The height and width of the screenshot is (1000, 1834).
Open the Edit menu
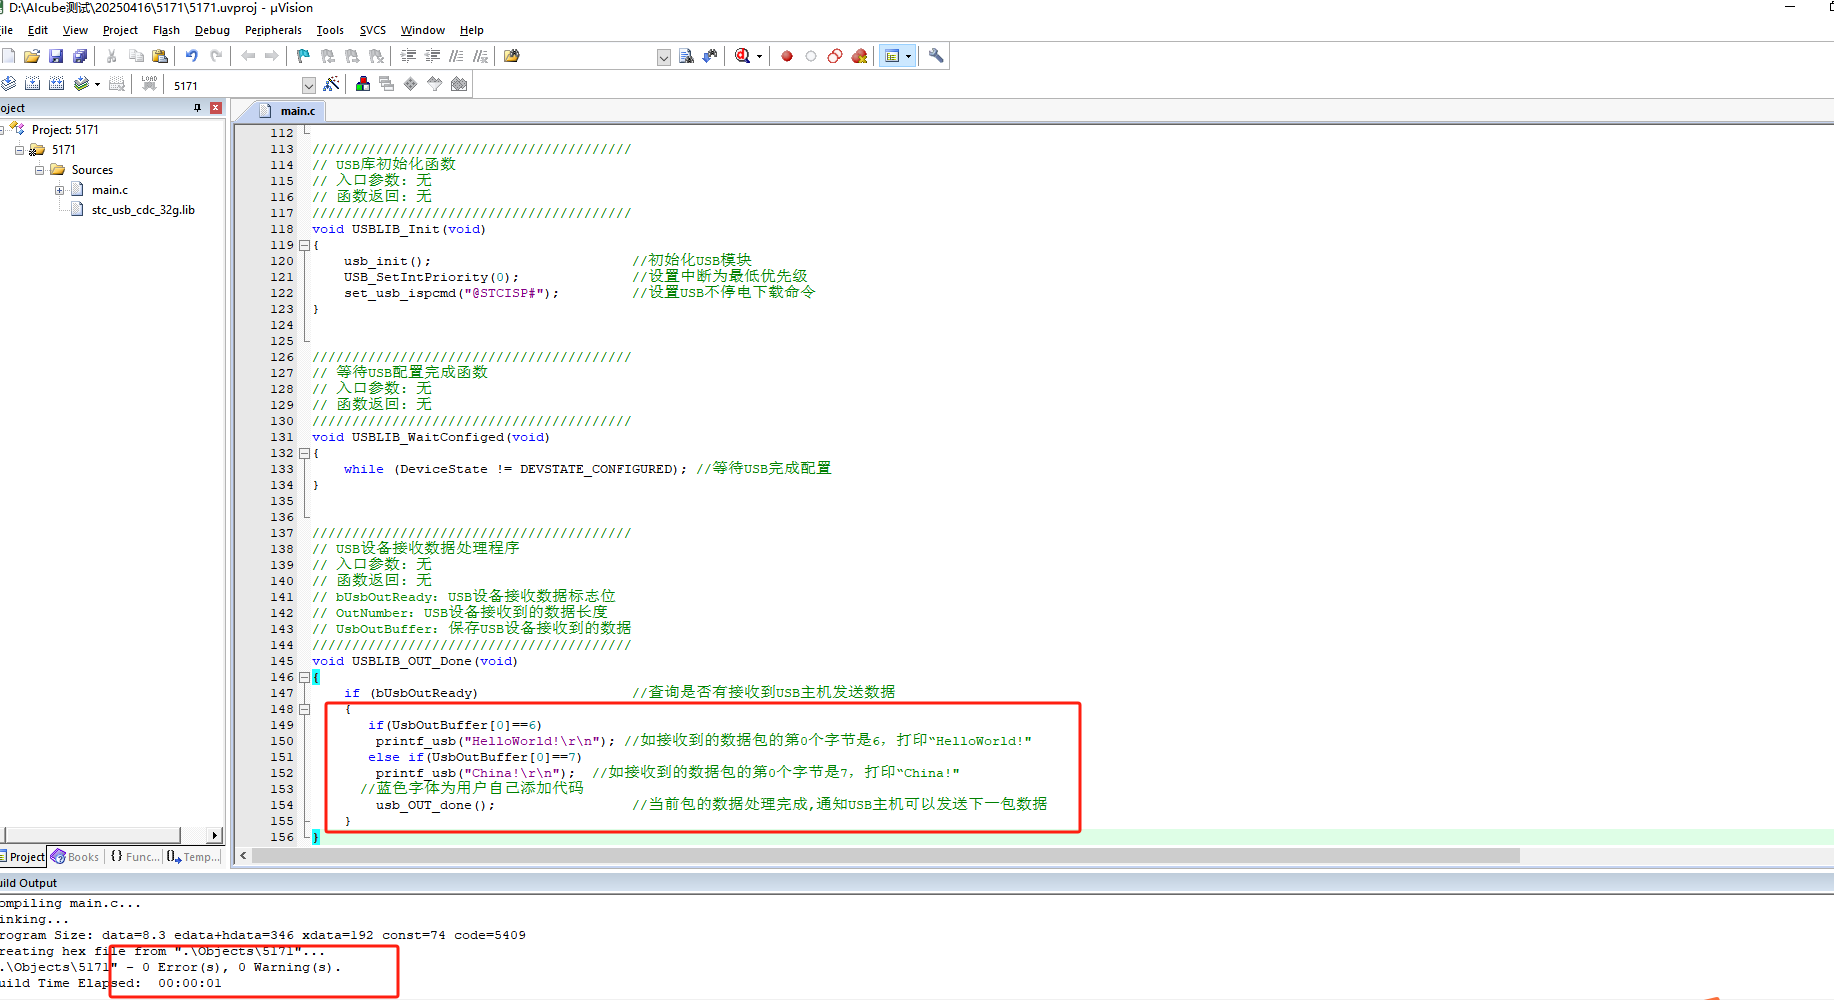click(x=38, y=30)
